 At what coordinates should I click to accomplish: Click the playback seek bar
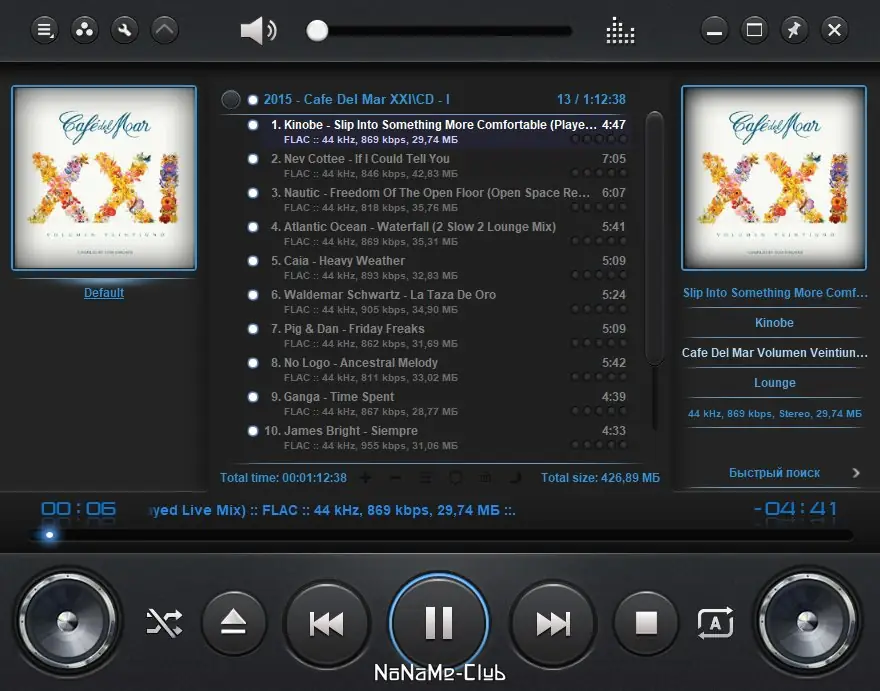(x=442, y=535)
